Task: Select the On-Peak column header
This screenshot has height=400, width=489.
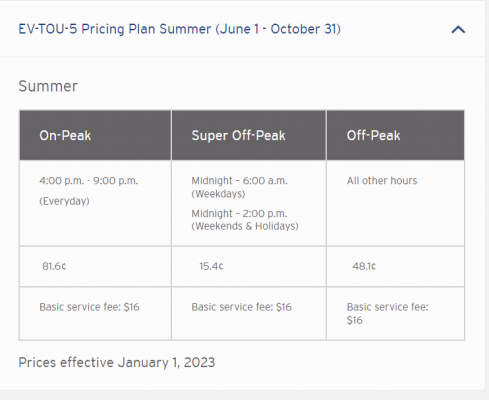Action: click(95, 135)
